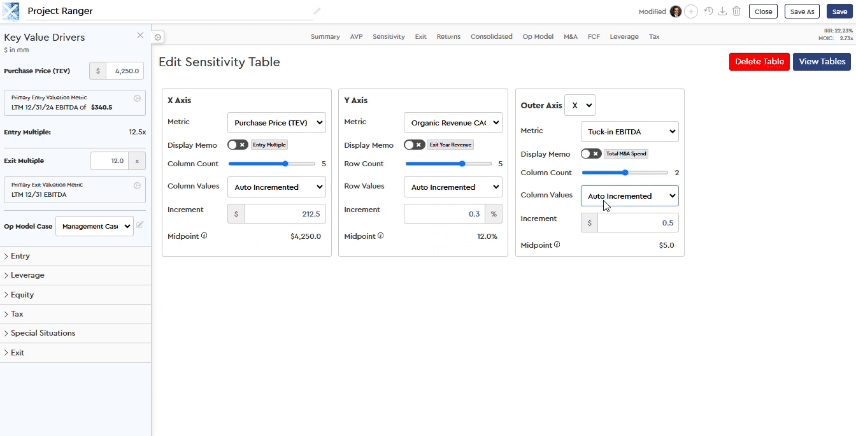Click the View Tables button

[821, 62]
